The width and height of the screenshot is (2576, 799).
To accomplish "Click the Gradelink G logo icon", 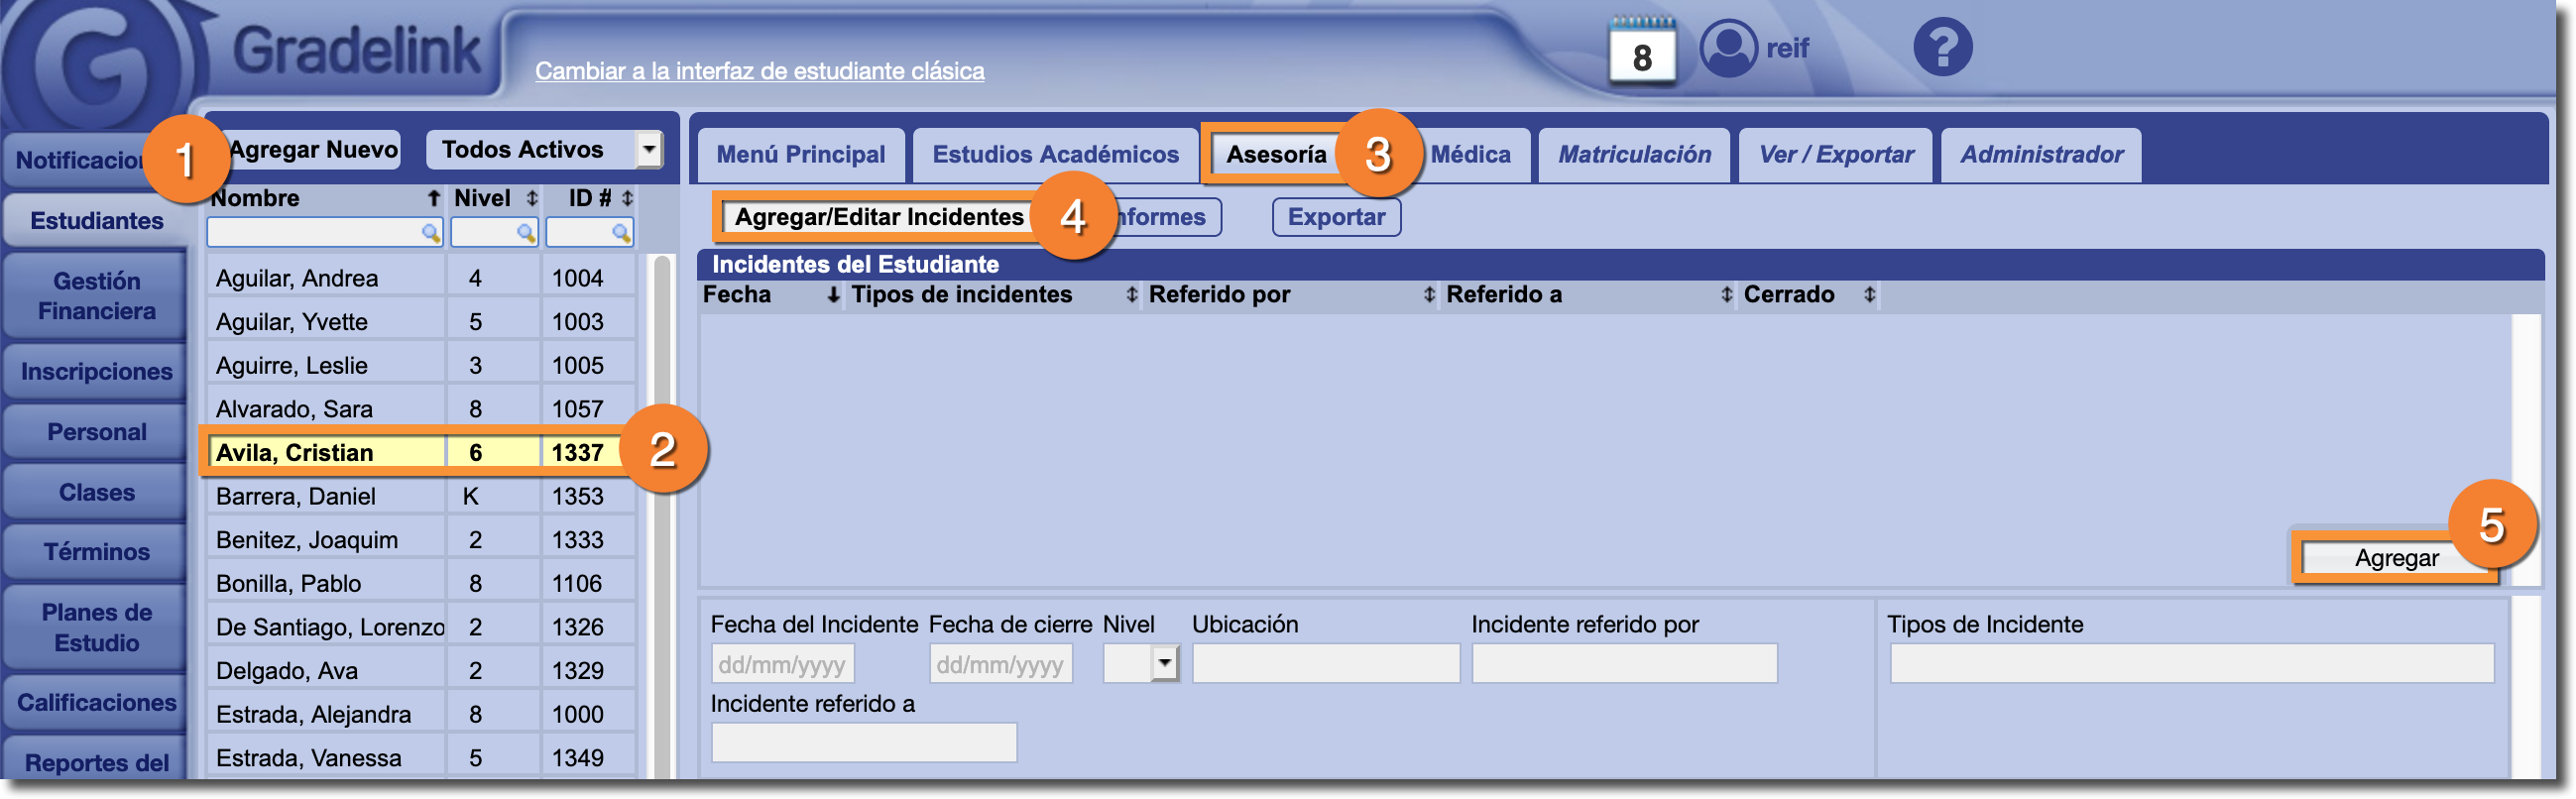I will (95, 62).
